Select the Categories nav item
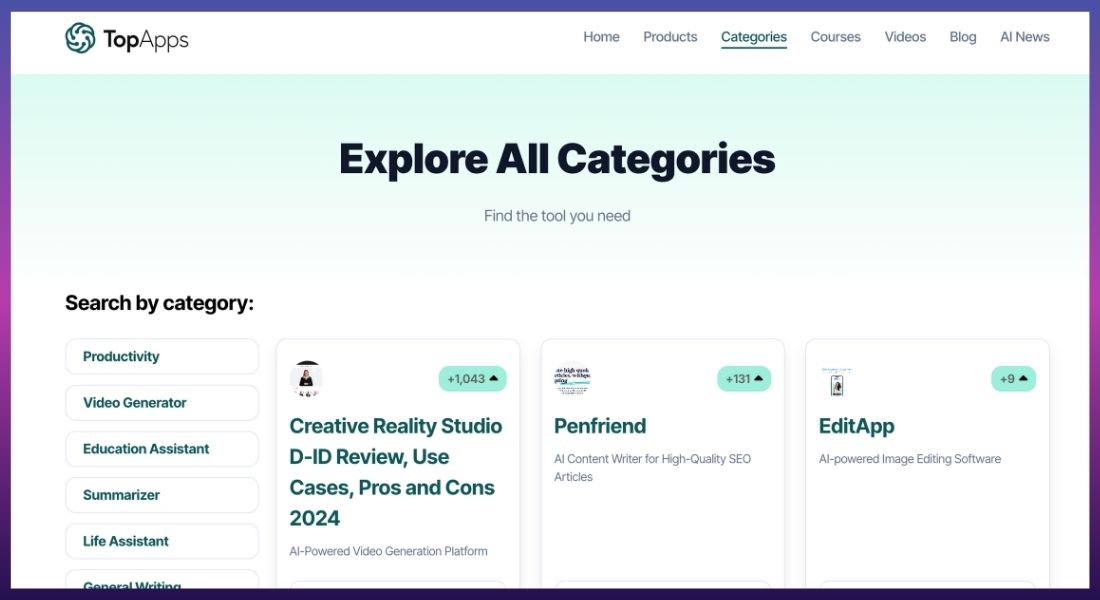The height and width of the screenshot is (600, 1100). pyautogui.click(x=753, y=37)
